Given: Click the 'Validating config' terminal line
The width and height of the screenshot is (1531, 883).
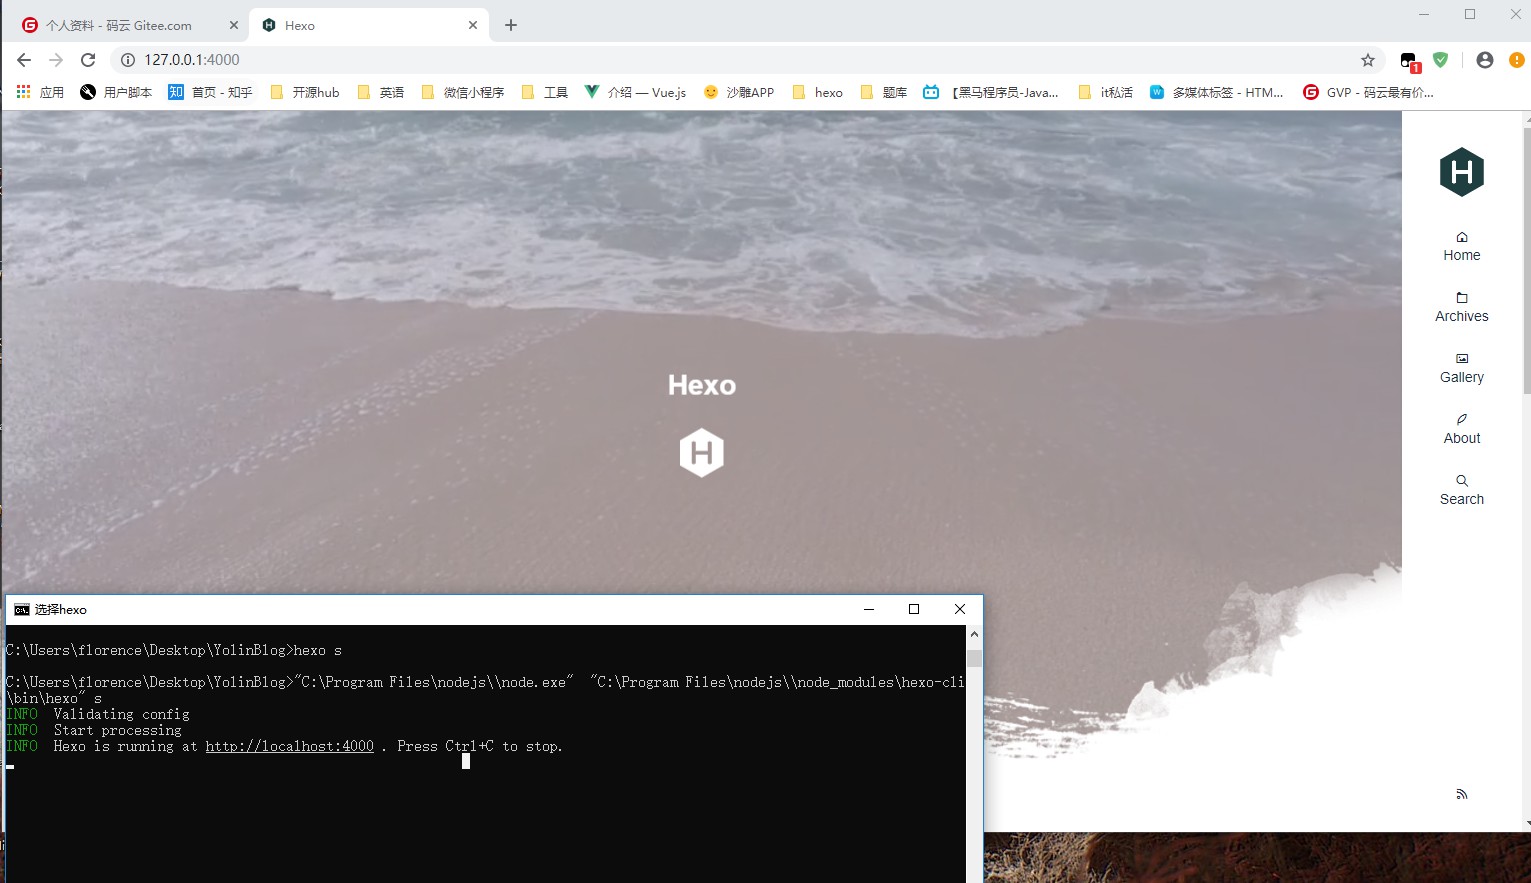Looking at the screenshot, I should (122, 714).
